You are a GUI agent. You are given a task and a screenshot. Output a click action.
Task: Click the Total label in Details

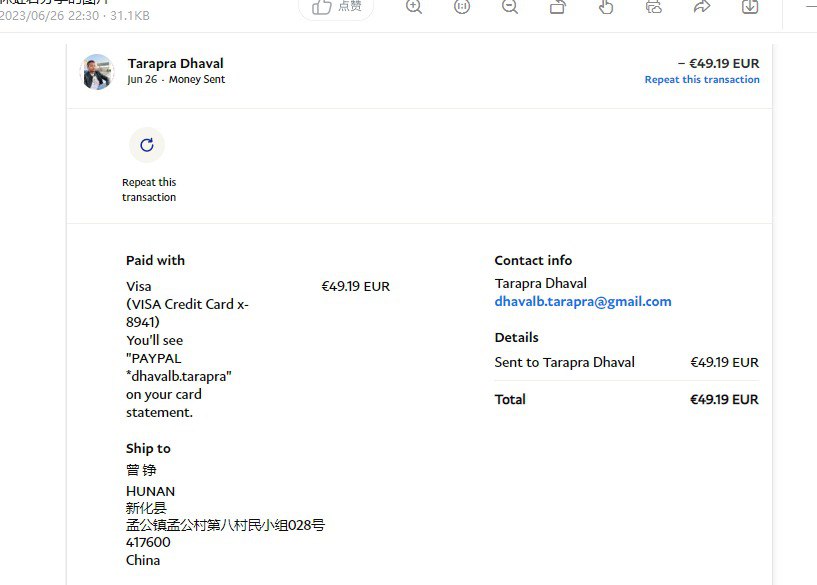[510, 399]
